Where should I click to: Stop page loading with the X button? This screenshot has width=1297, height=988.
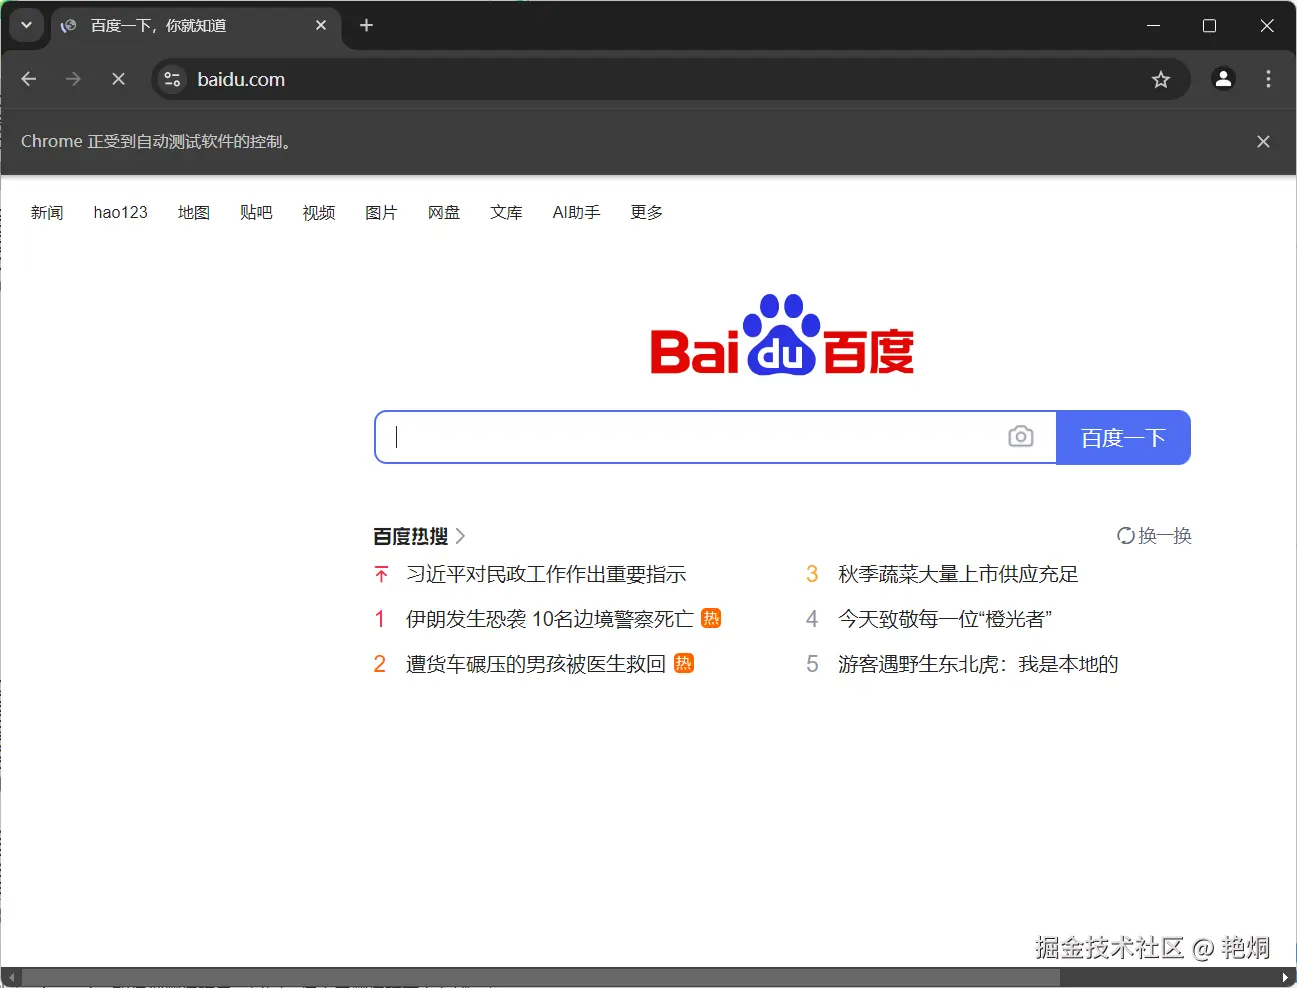(118, 79)
